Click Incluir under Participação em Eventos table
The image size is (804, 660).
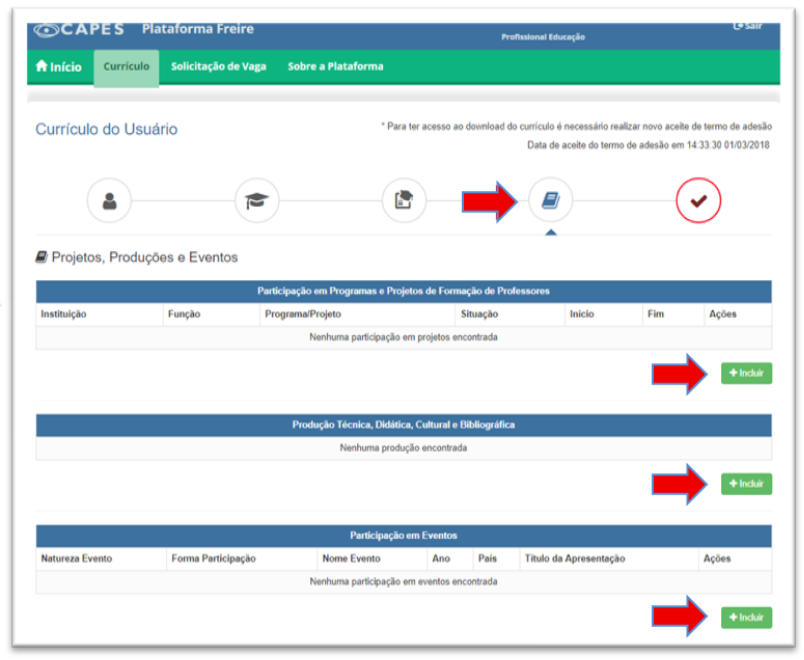(x=746, y=618)
